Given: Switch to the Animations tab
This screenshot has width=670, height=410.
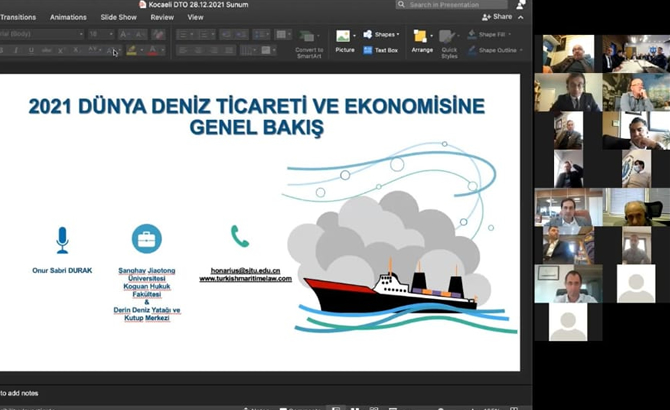Looking at the screenshot, I should (68, 17).
